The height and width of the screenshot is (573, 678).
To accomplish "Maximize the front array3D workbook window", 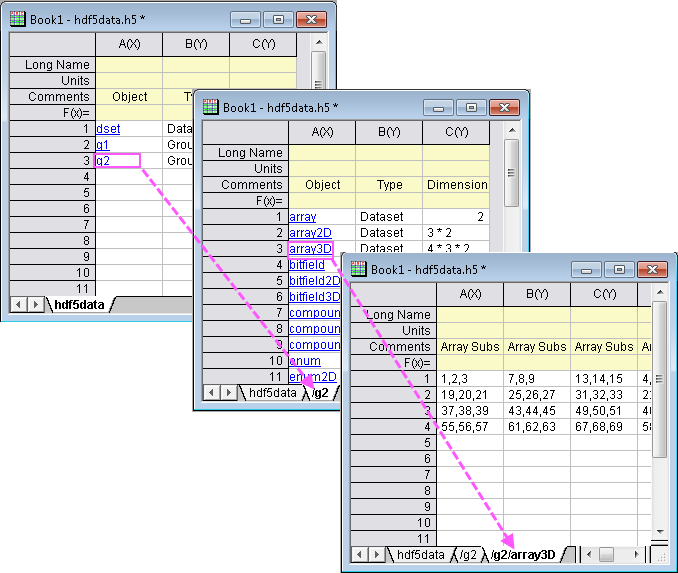I will (x=619, y=270).
